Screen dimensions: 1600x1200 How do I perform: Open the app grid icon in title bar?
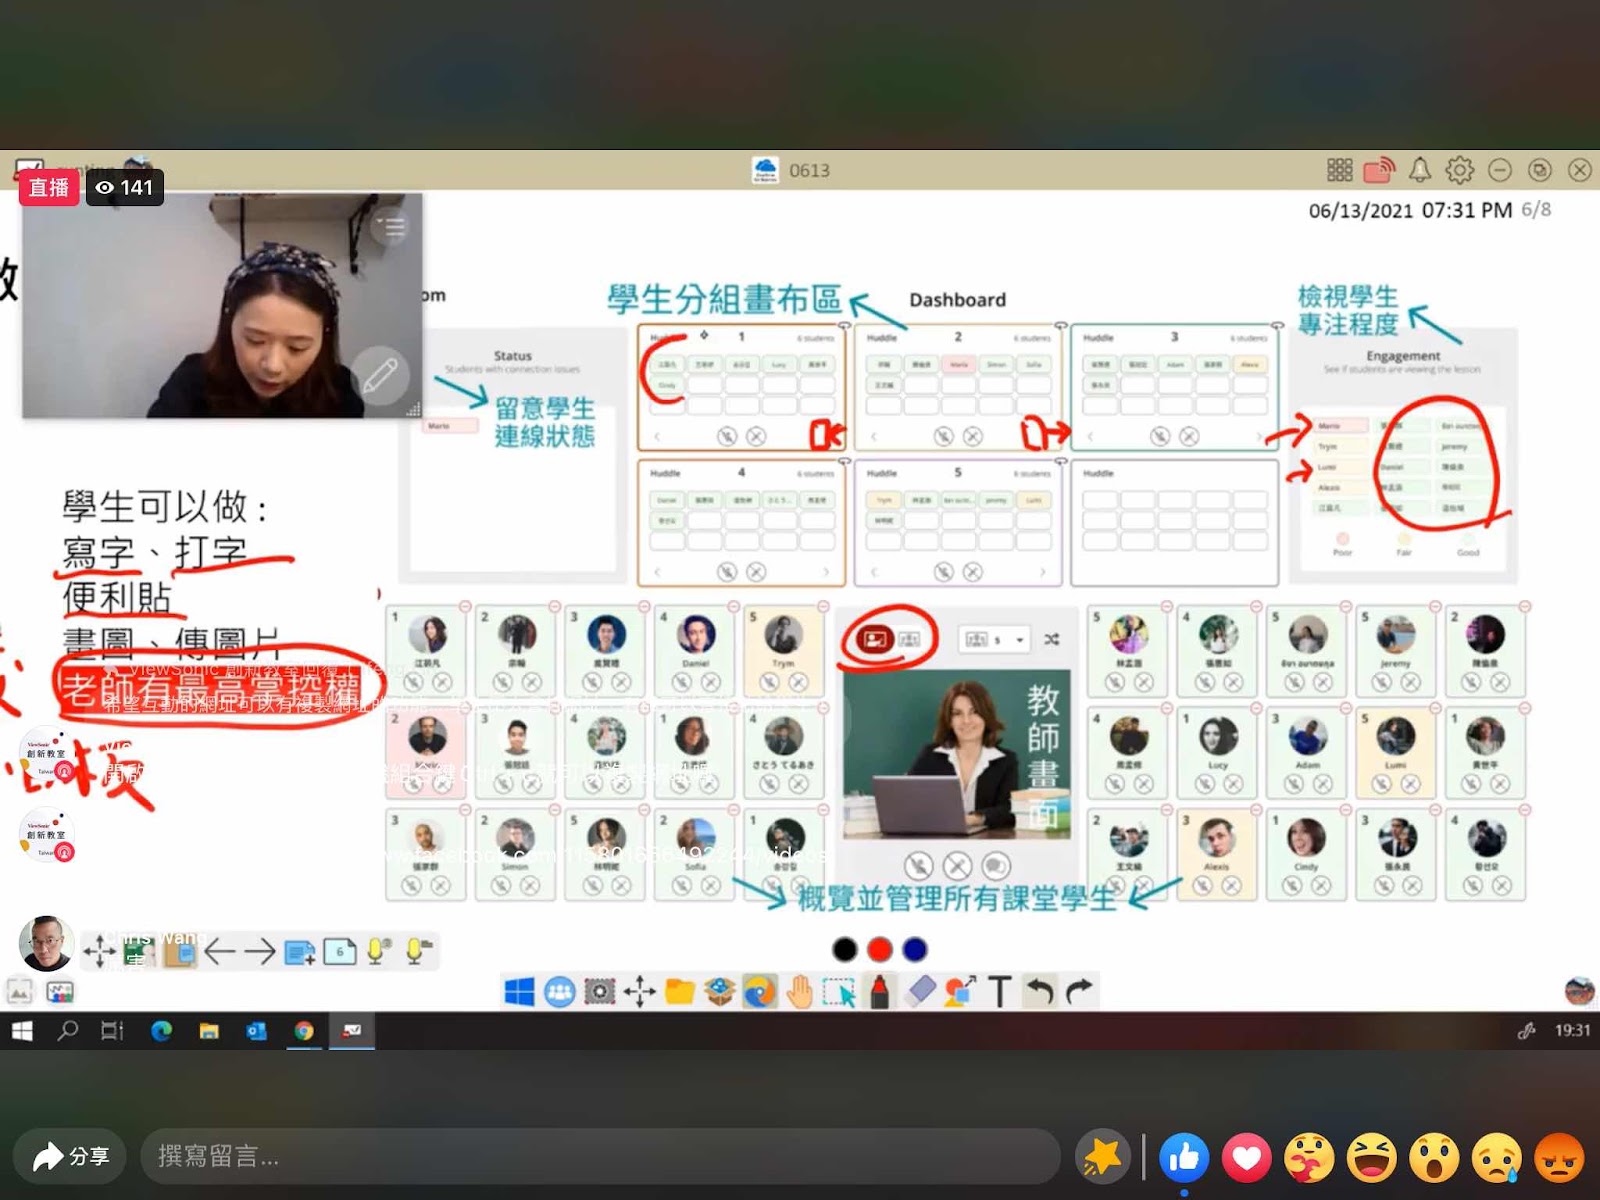click(x=1339, y=170)
